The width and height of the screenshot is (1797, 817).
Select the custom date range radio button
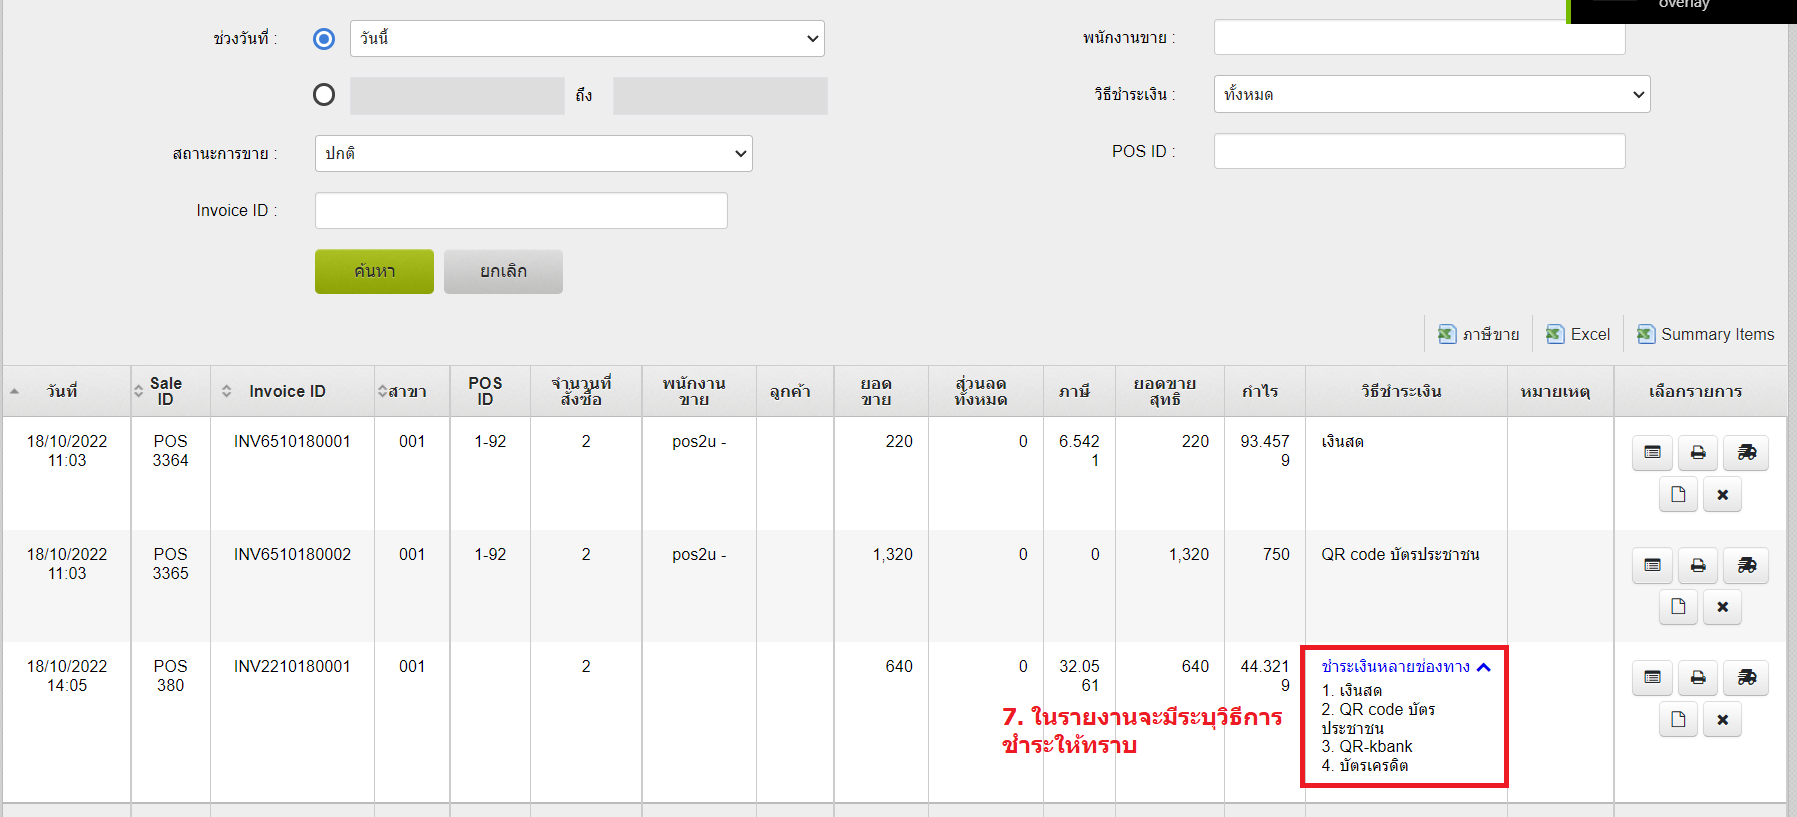(324, 95)
